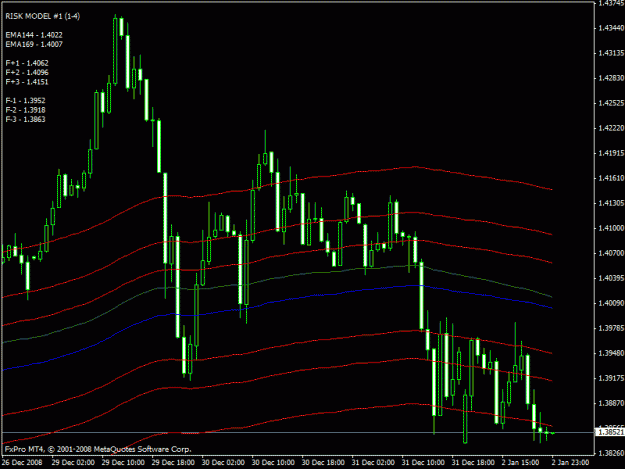Click the '2 Jan 15:00' time axis label

[521, 463]
